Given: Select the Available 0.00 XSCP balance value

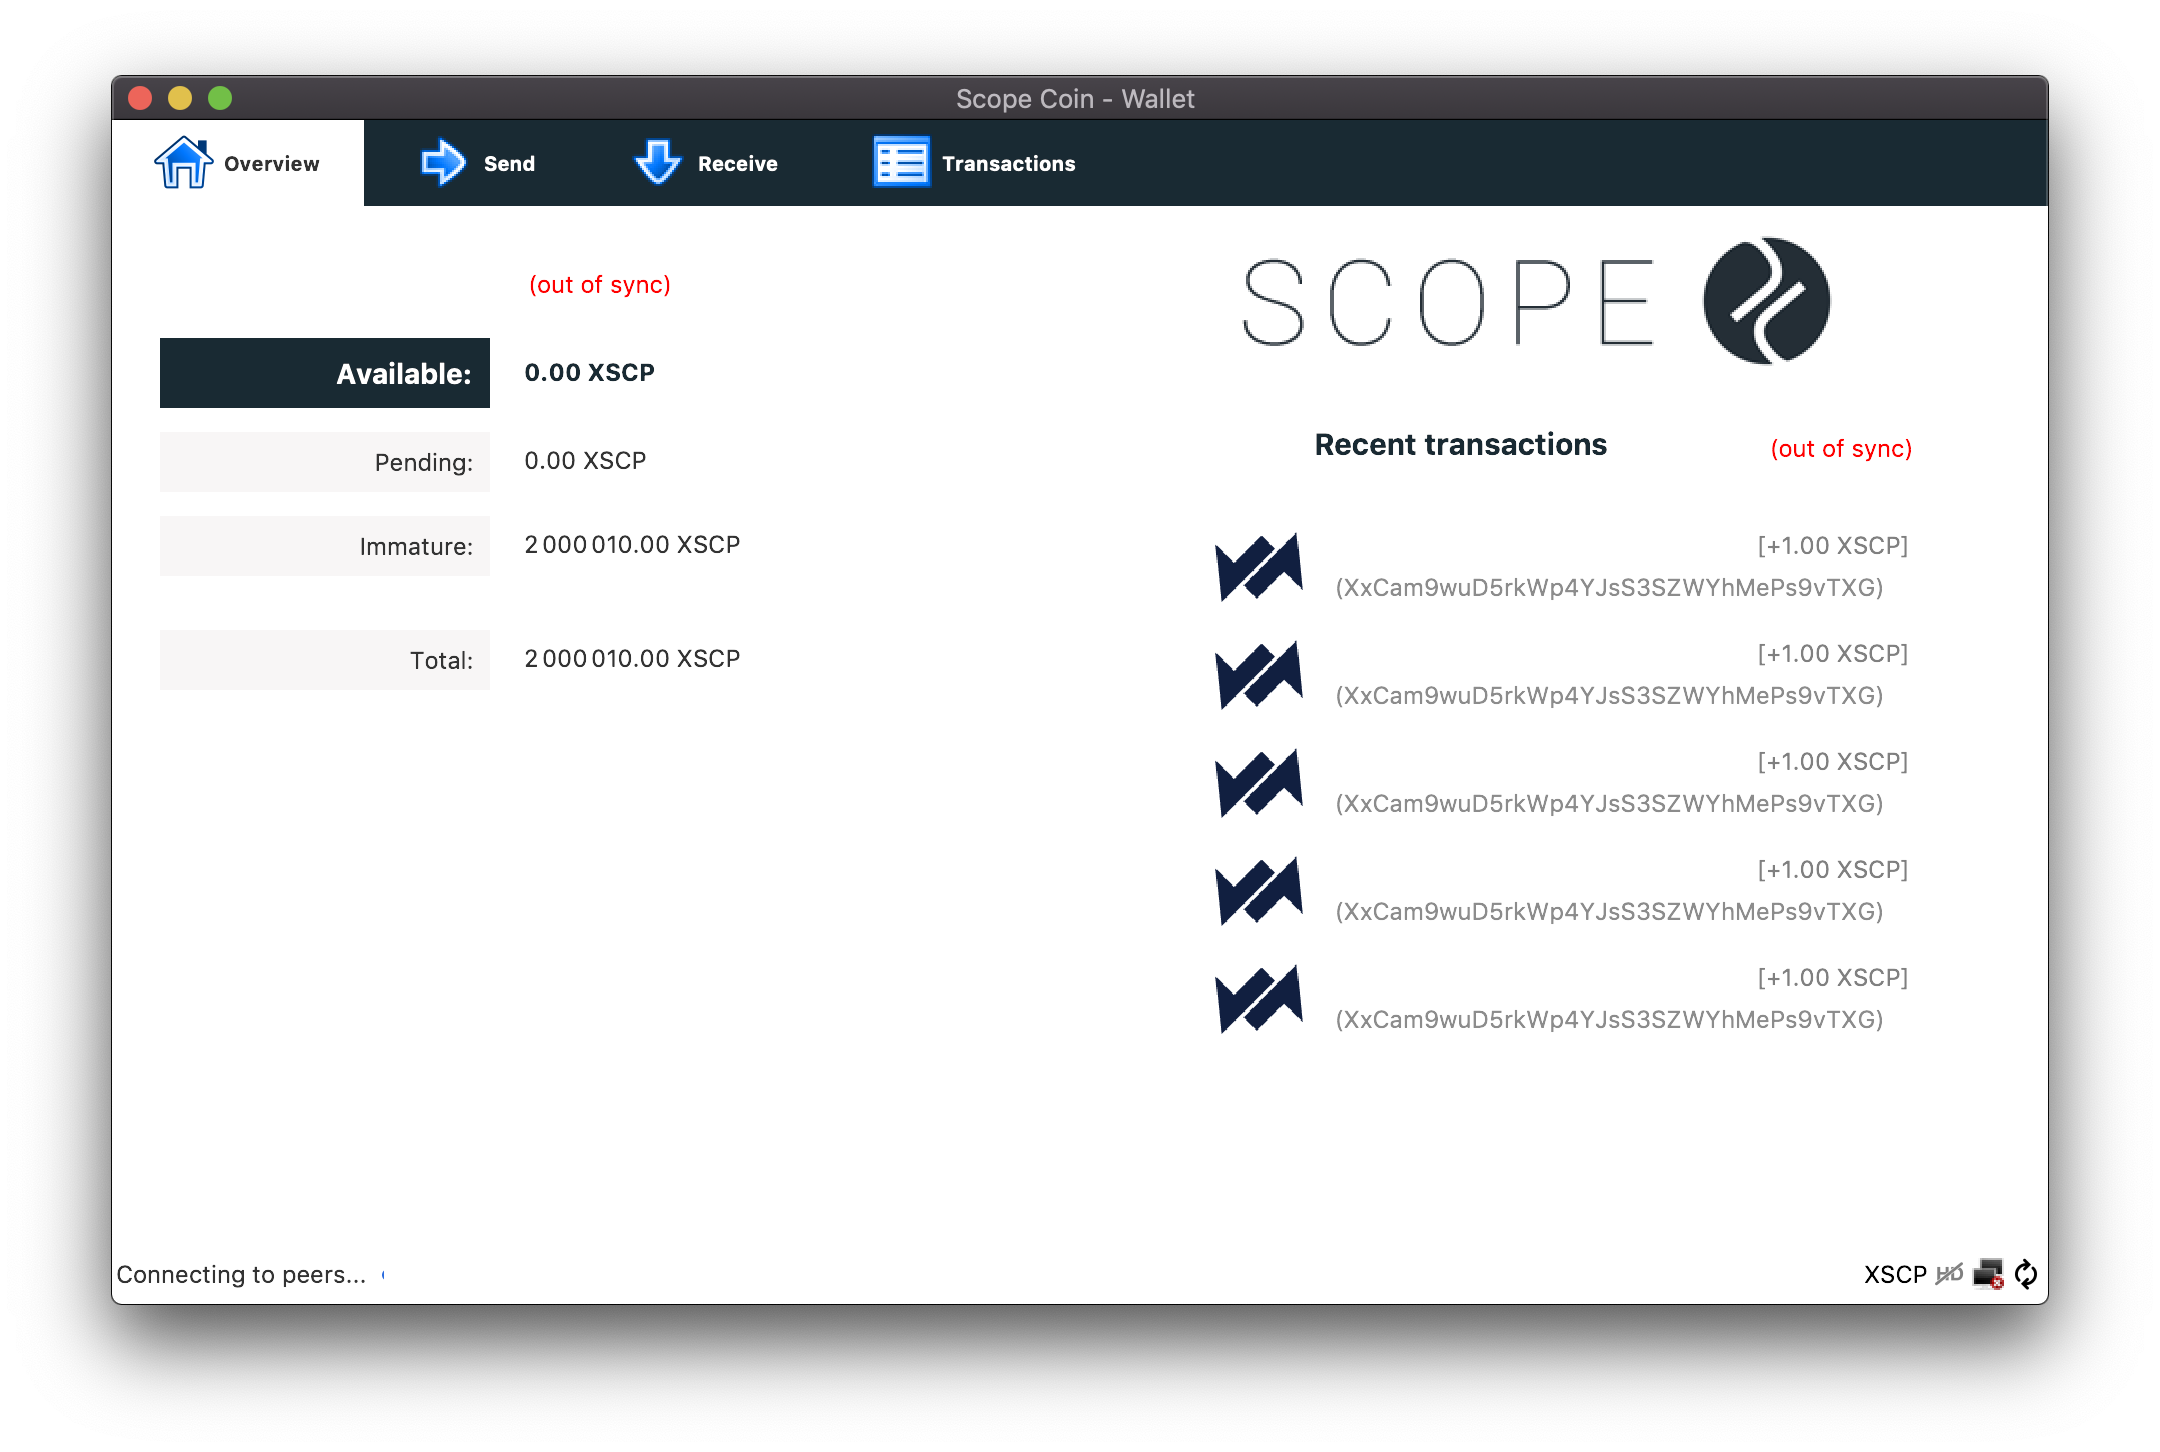Looking at the screenshot, I should click(590, 373).
